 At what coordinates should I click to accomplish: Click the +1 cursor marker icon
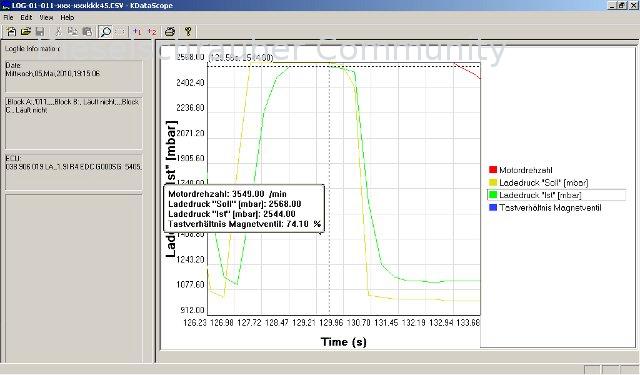click(138, 31)
